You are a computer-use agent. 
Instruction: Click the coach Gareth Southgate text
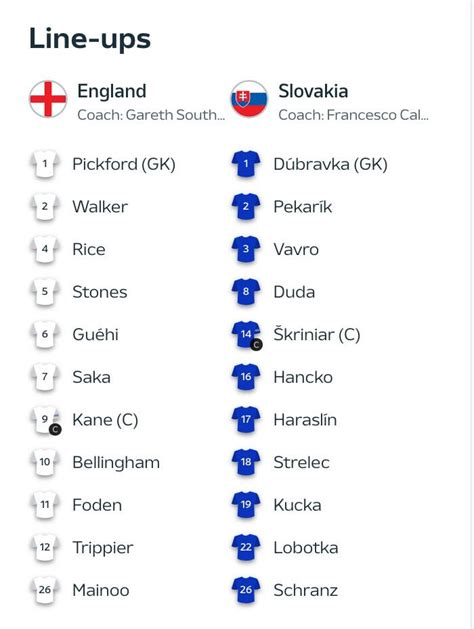pos(151,115)
